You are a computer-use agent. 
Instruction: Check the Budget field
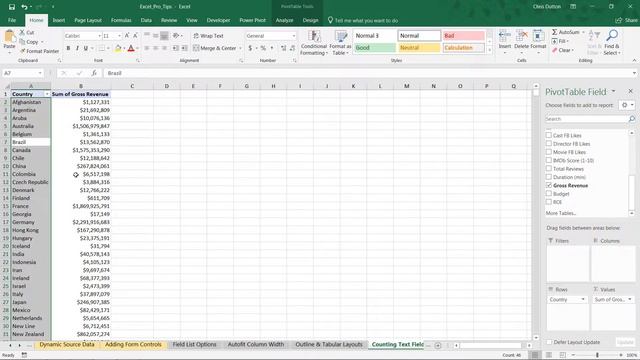point(549,194)
